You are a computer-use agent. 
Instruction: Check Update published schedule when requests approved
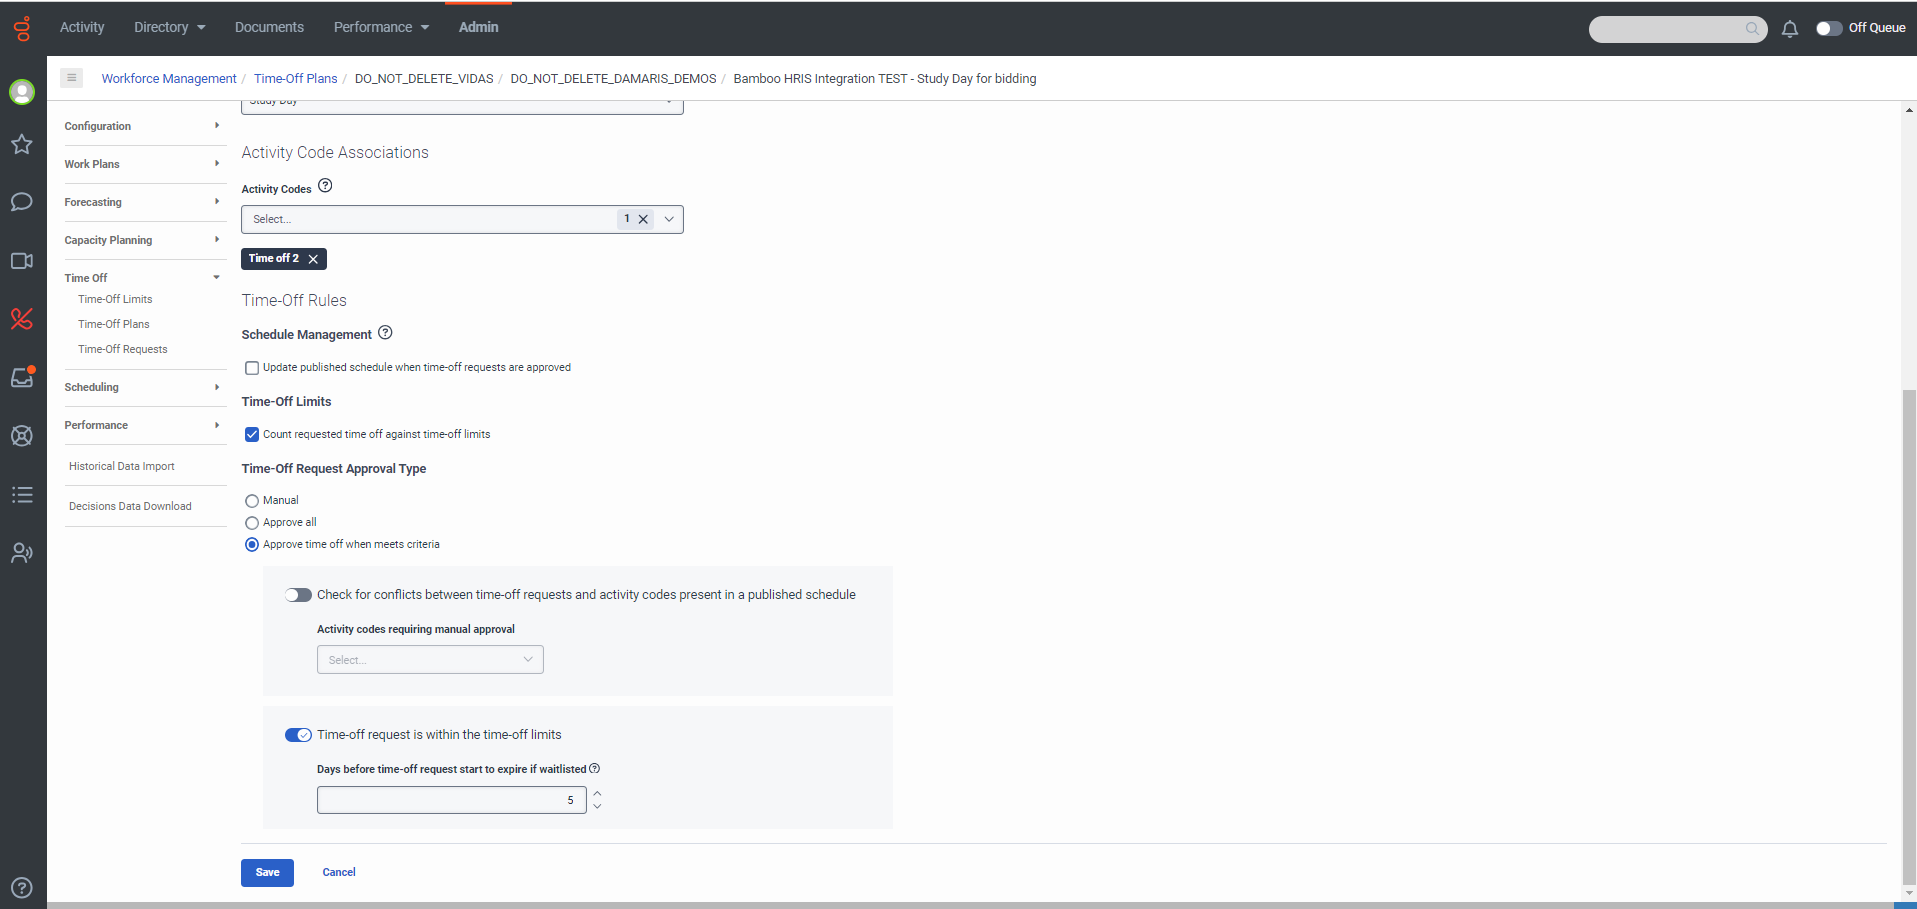click(x=252, y=368)
